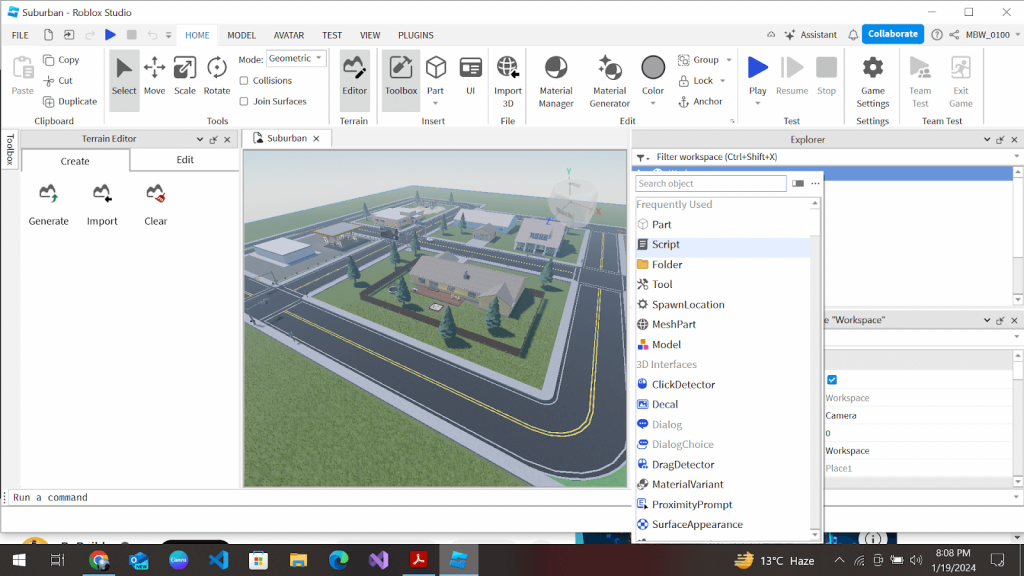Viewport: 1024px width, 576px height.
Task: Select the Select tool in the Tools group
Action: click(123, 77)
